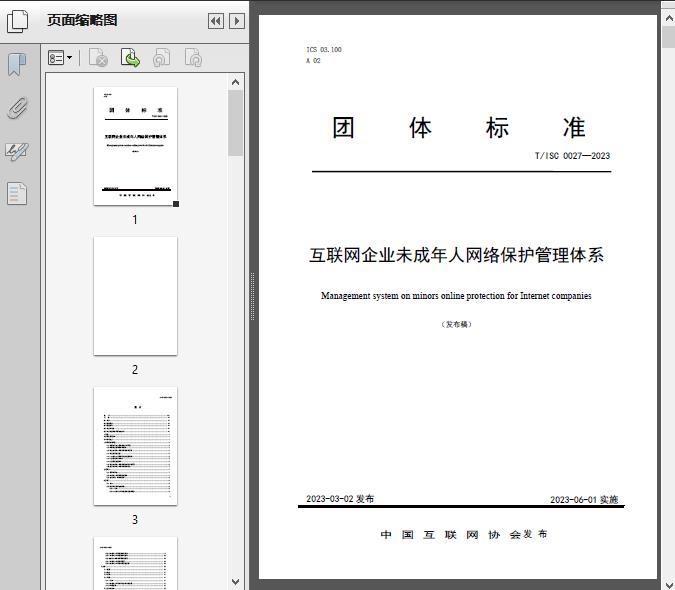Collapse panel with double-left arrow button
Viewport: 675px width, 590px height.
pyautogui.click(x=216, y=21)
